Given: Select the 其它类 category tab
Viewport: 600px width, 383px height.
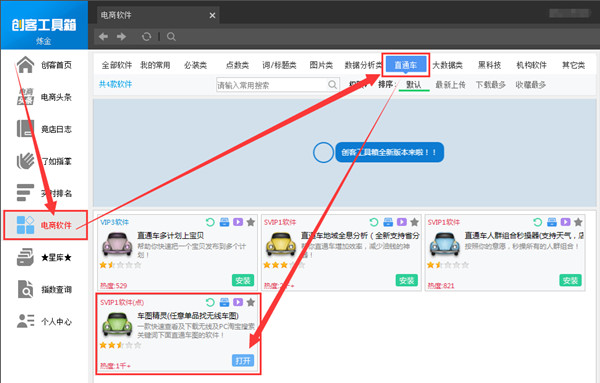Looking at the screenshot, I should [573, 65].
